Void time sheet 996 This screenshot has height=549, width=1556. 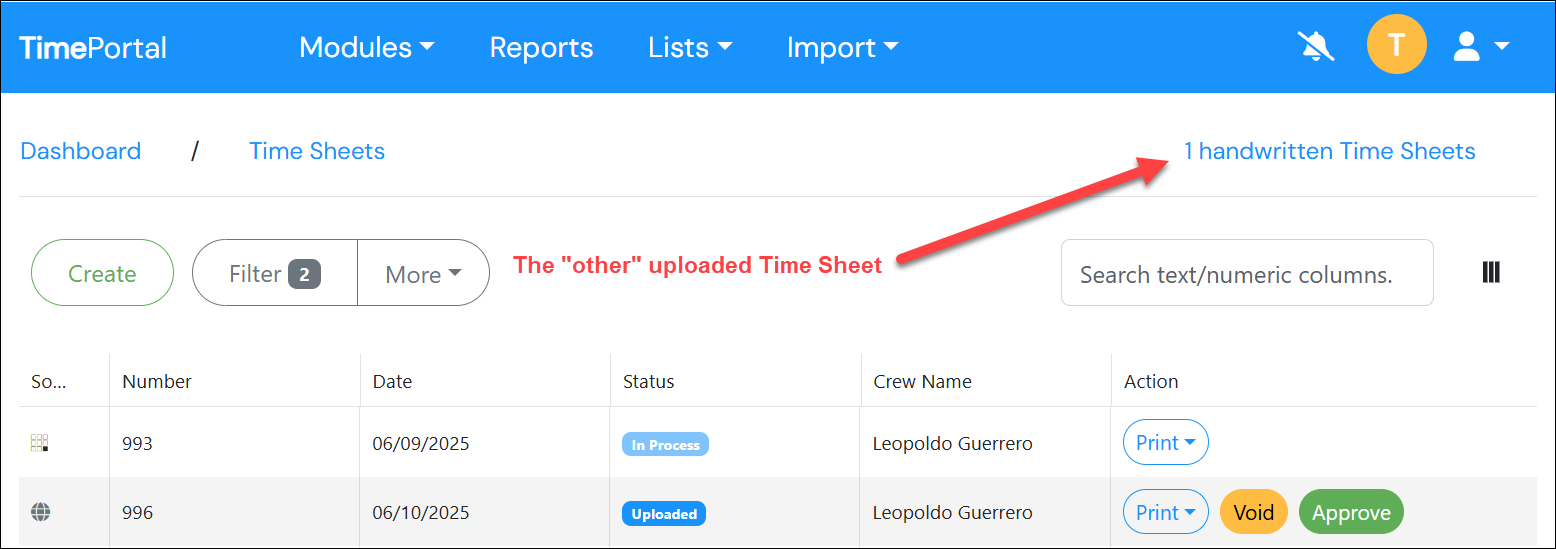tap(1253, 512)
